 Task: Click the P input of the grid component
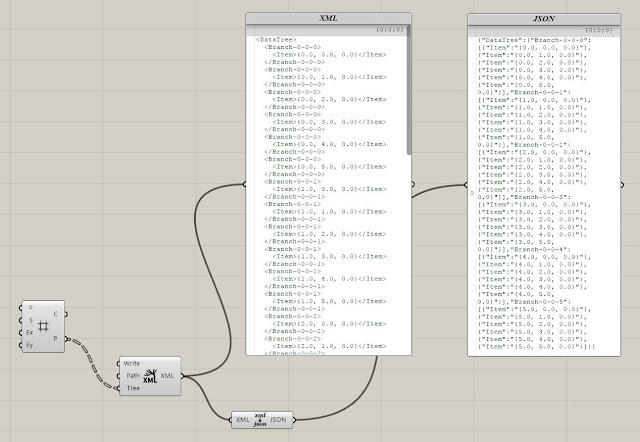tap(30, 308)
